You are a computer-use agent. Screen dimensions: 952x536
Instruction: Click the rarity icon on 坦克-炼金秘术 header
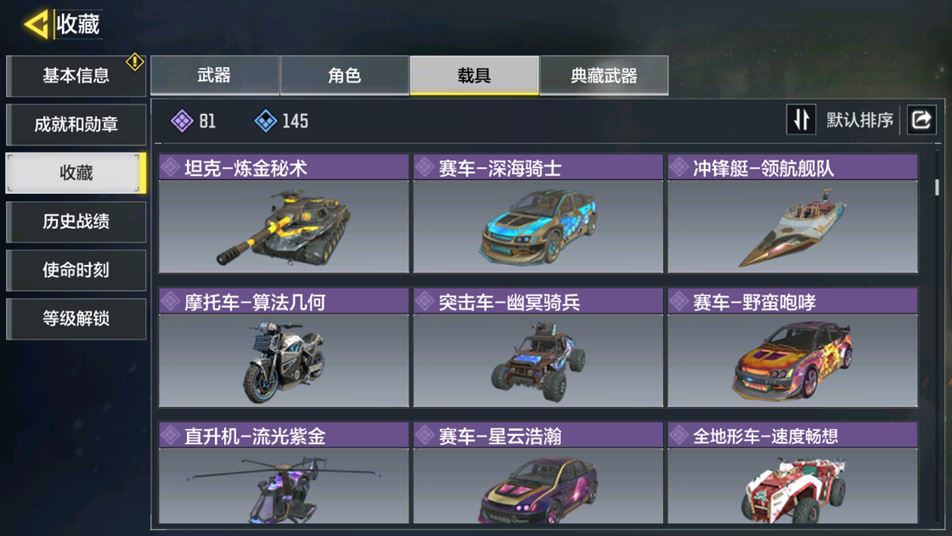pos(171,168)
